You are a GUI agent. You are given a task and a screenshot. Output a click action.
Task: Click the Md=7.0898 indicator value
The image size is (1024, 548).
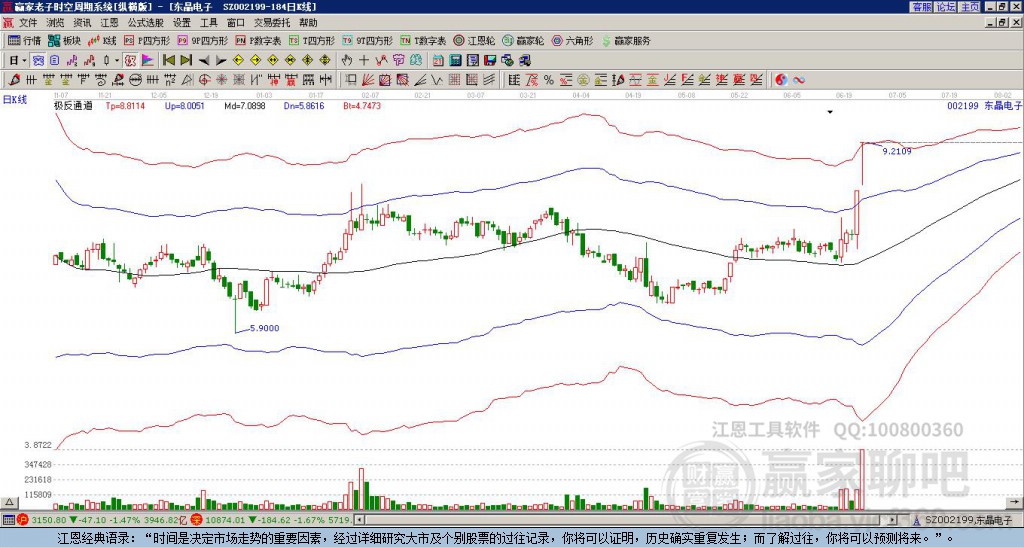[245, 105]
